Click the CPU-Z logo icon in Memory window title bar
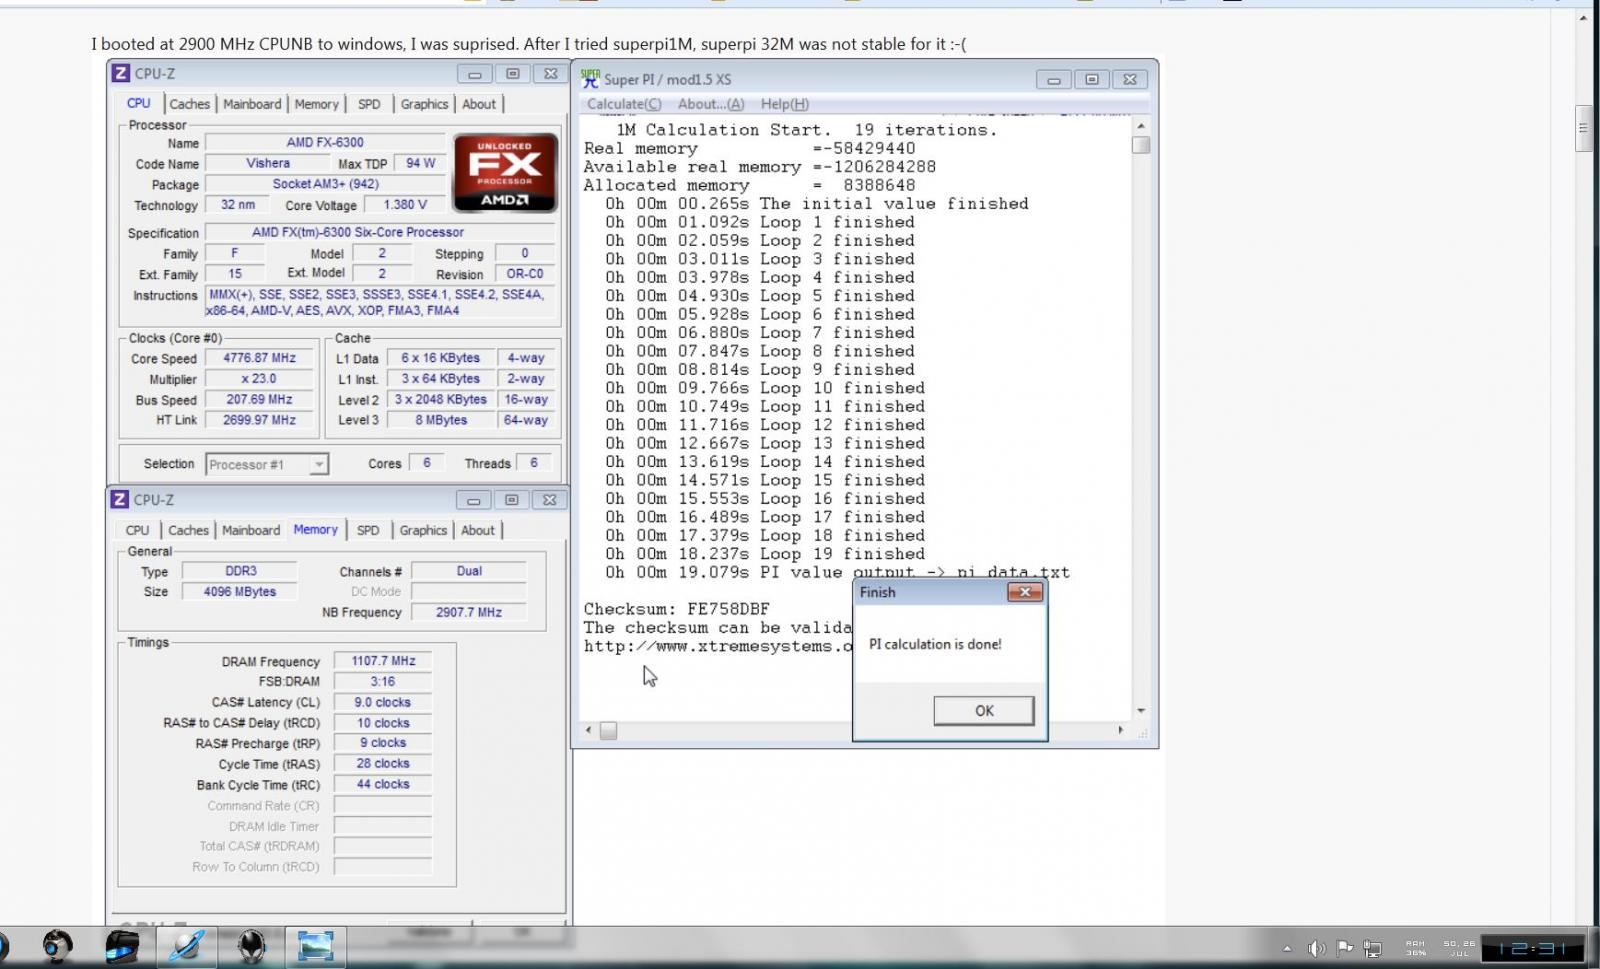This screenshot has width=1600, height=969. point(119,499)
